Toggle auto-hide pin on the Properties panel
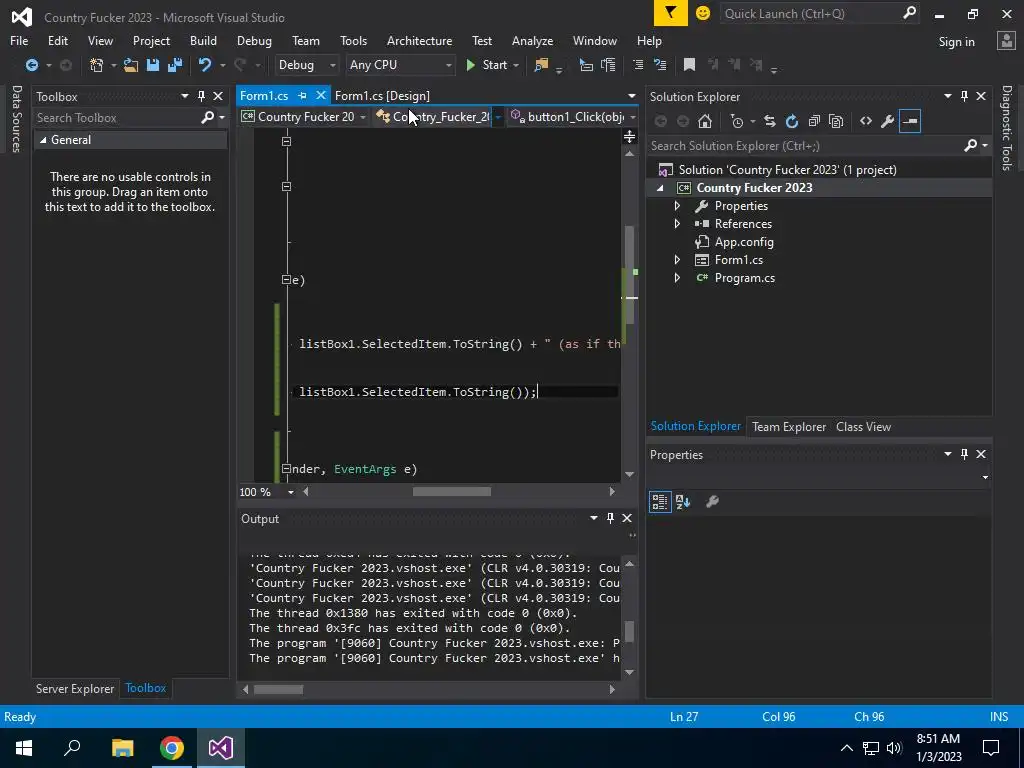Screen dimensions: 1024x768 tap(964, 454)
